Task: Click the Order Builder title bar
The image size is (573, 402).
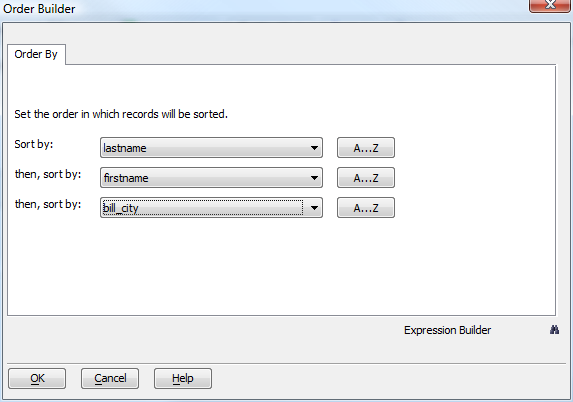Action: pos(256,8)
